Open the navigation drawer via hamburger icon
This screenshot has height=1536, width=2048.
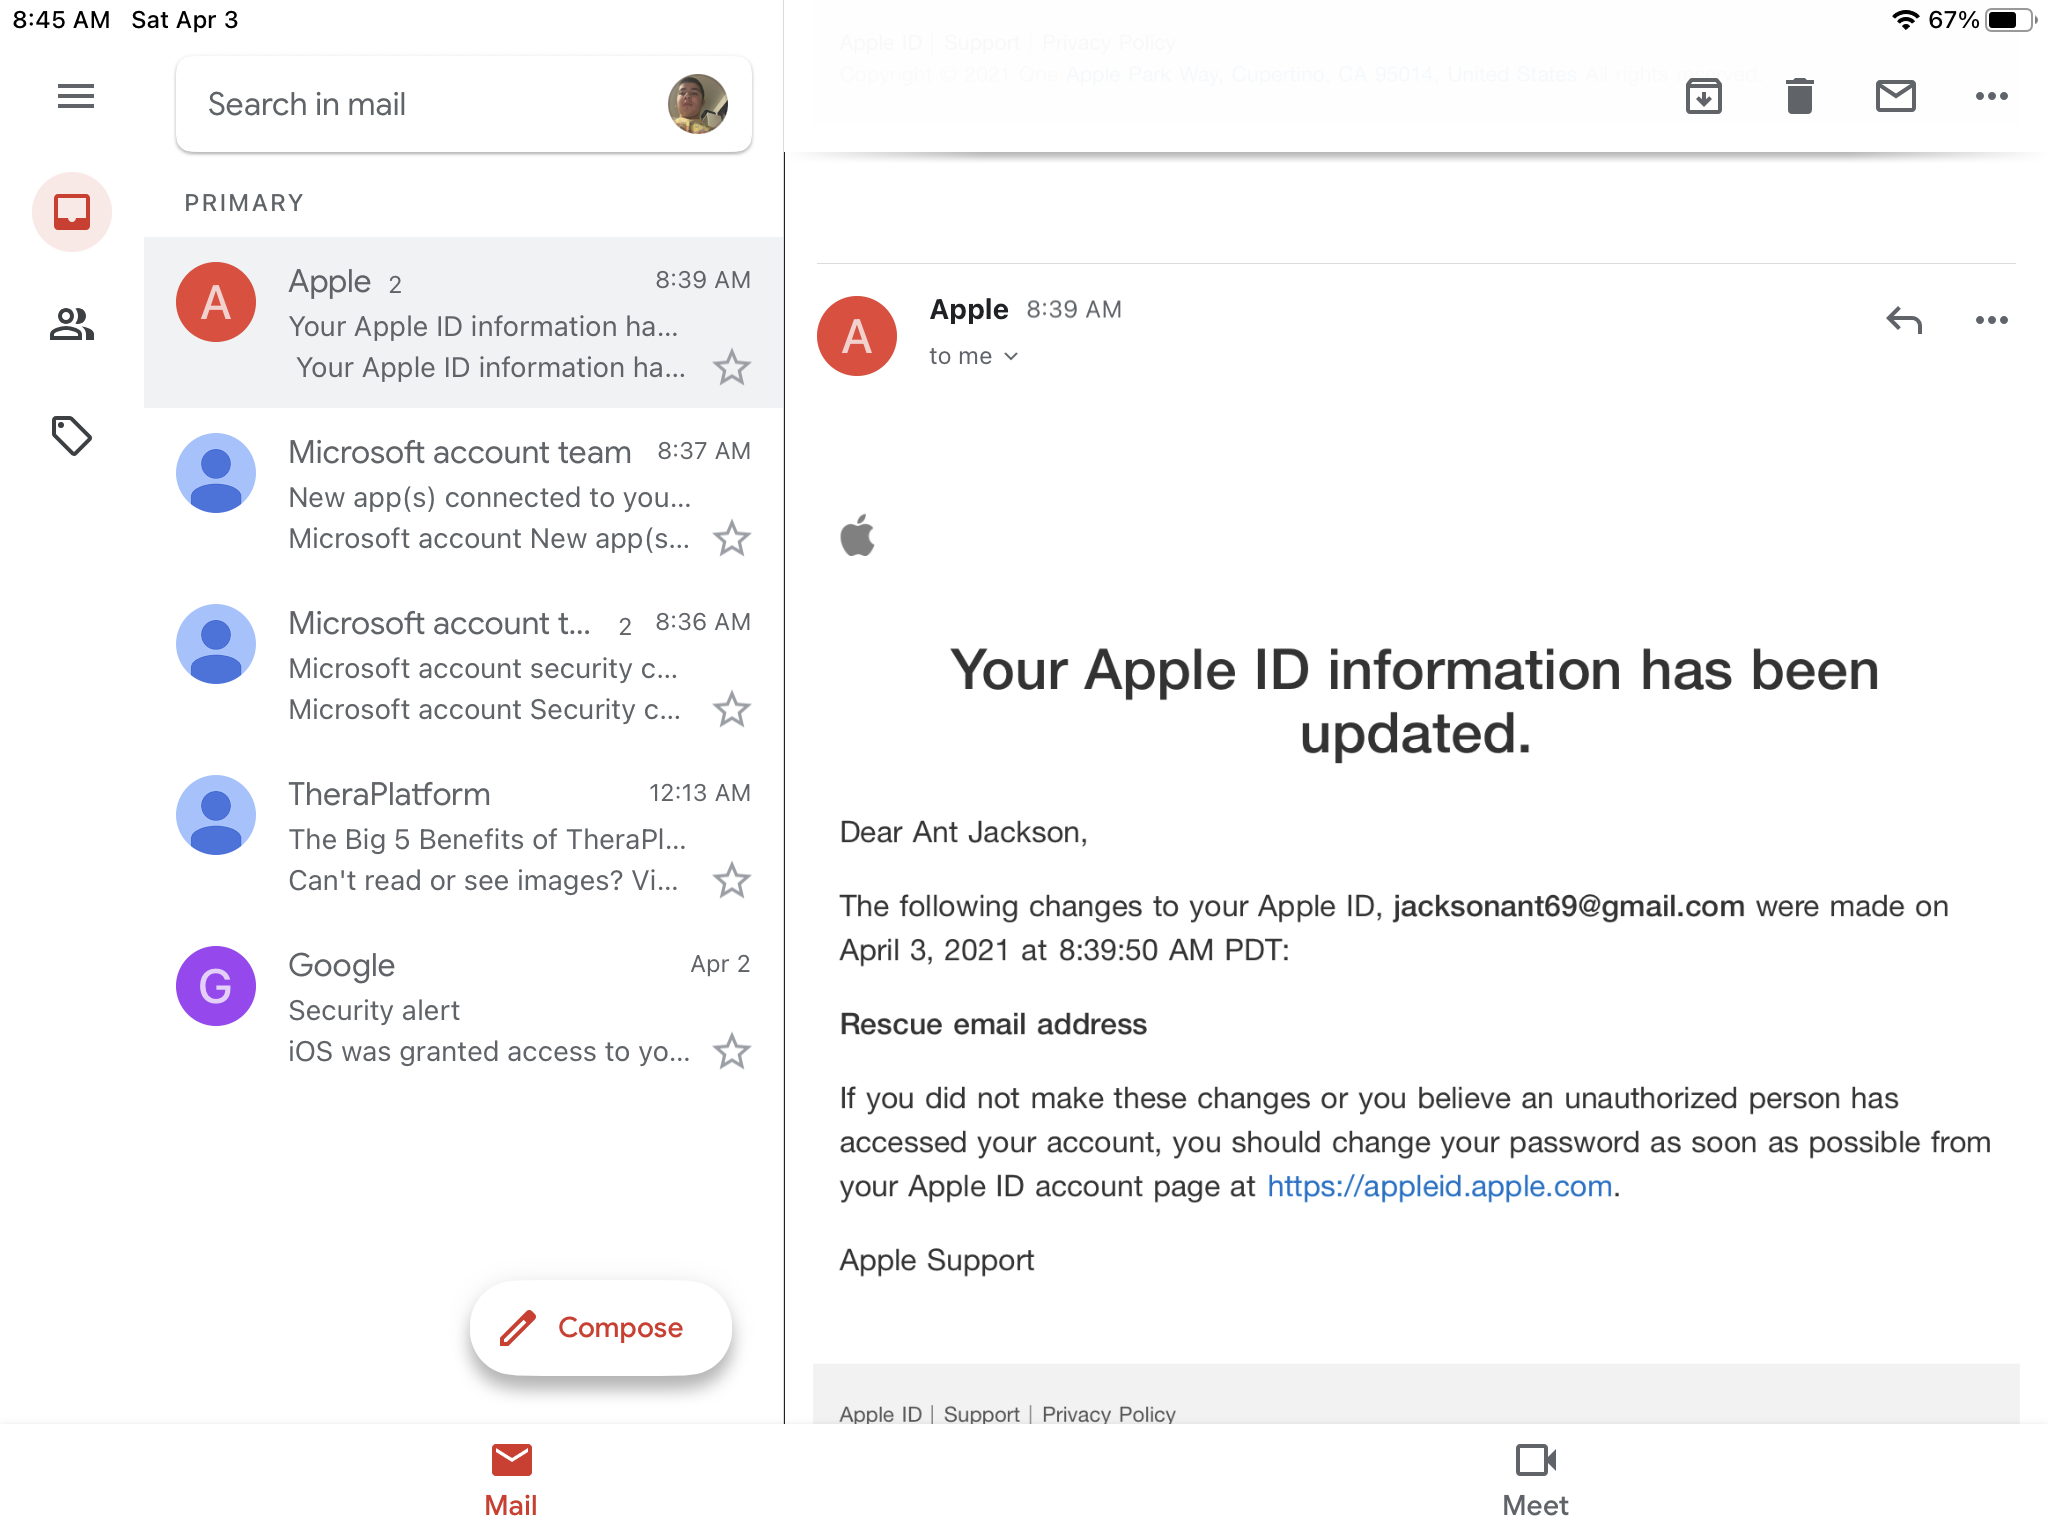(x=75, y=96)
